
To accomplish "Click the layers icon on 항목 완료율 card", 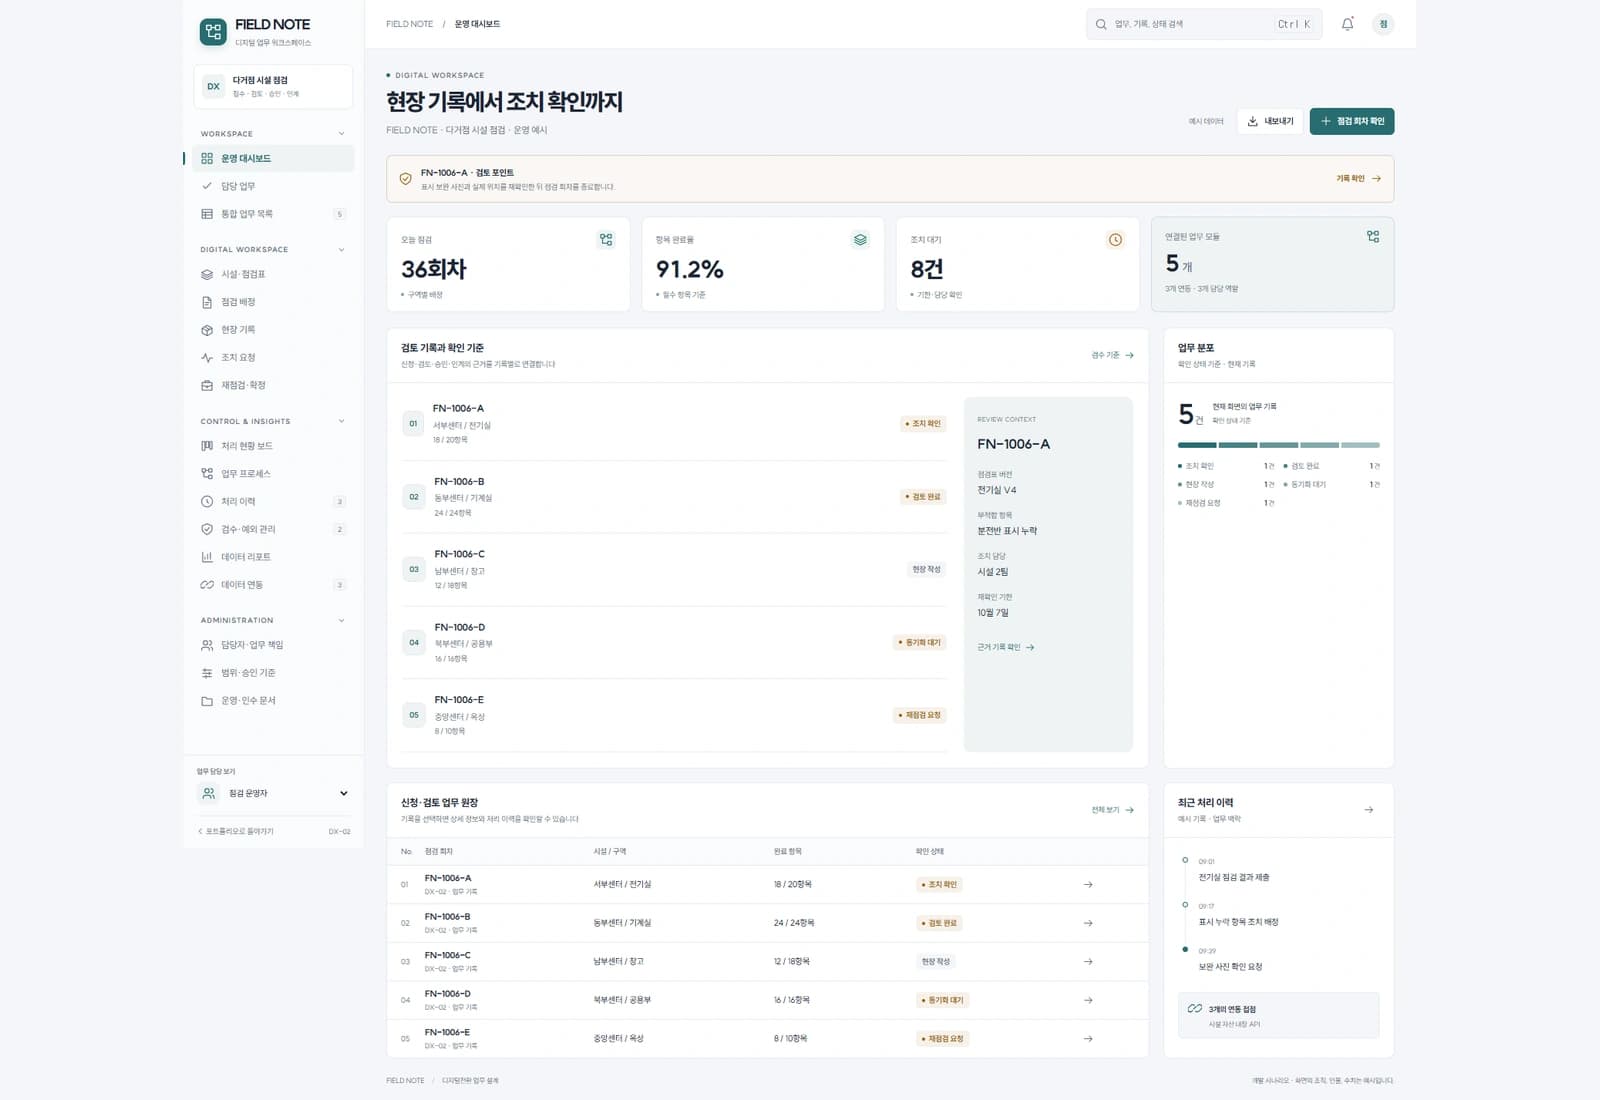I will point(860,240).
